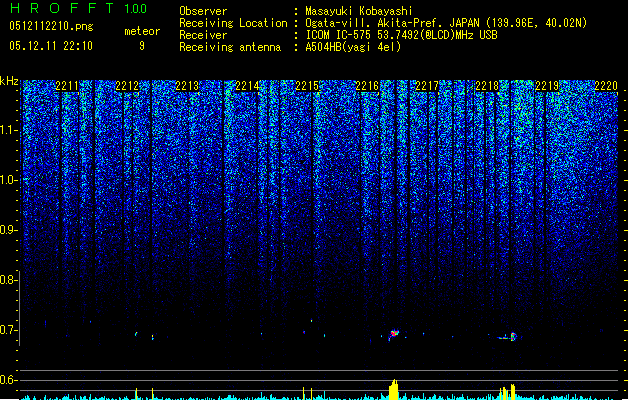629x400 pixels.
Task: Click the 2211 time marker
Action: click(x=67, y=86)
